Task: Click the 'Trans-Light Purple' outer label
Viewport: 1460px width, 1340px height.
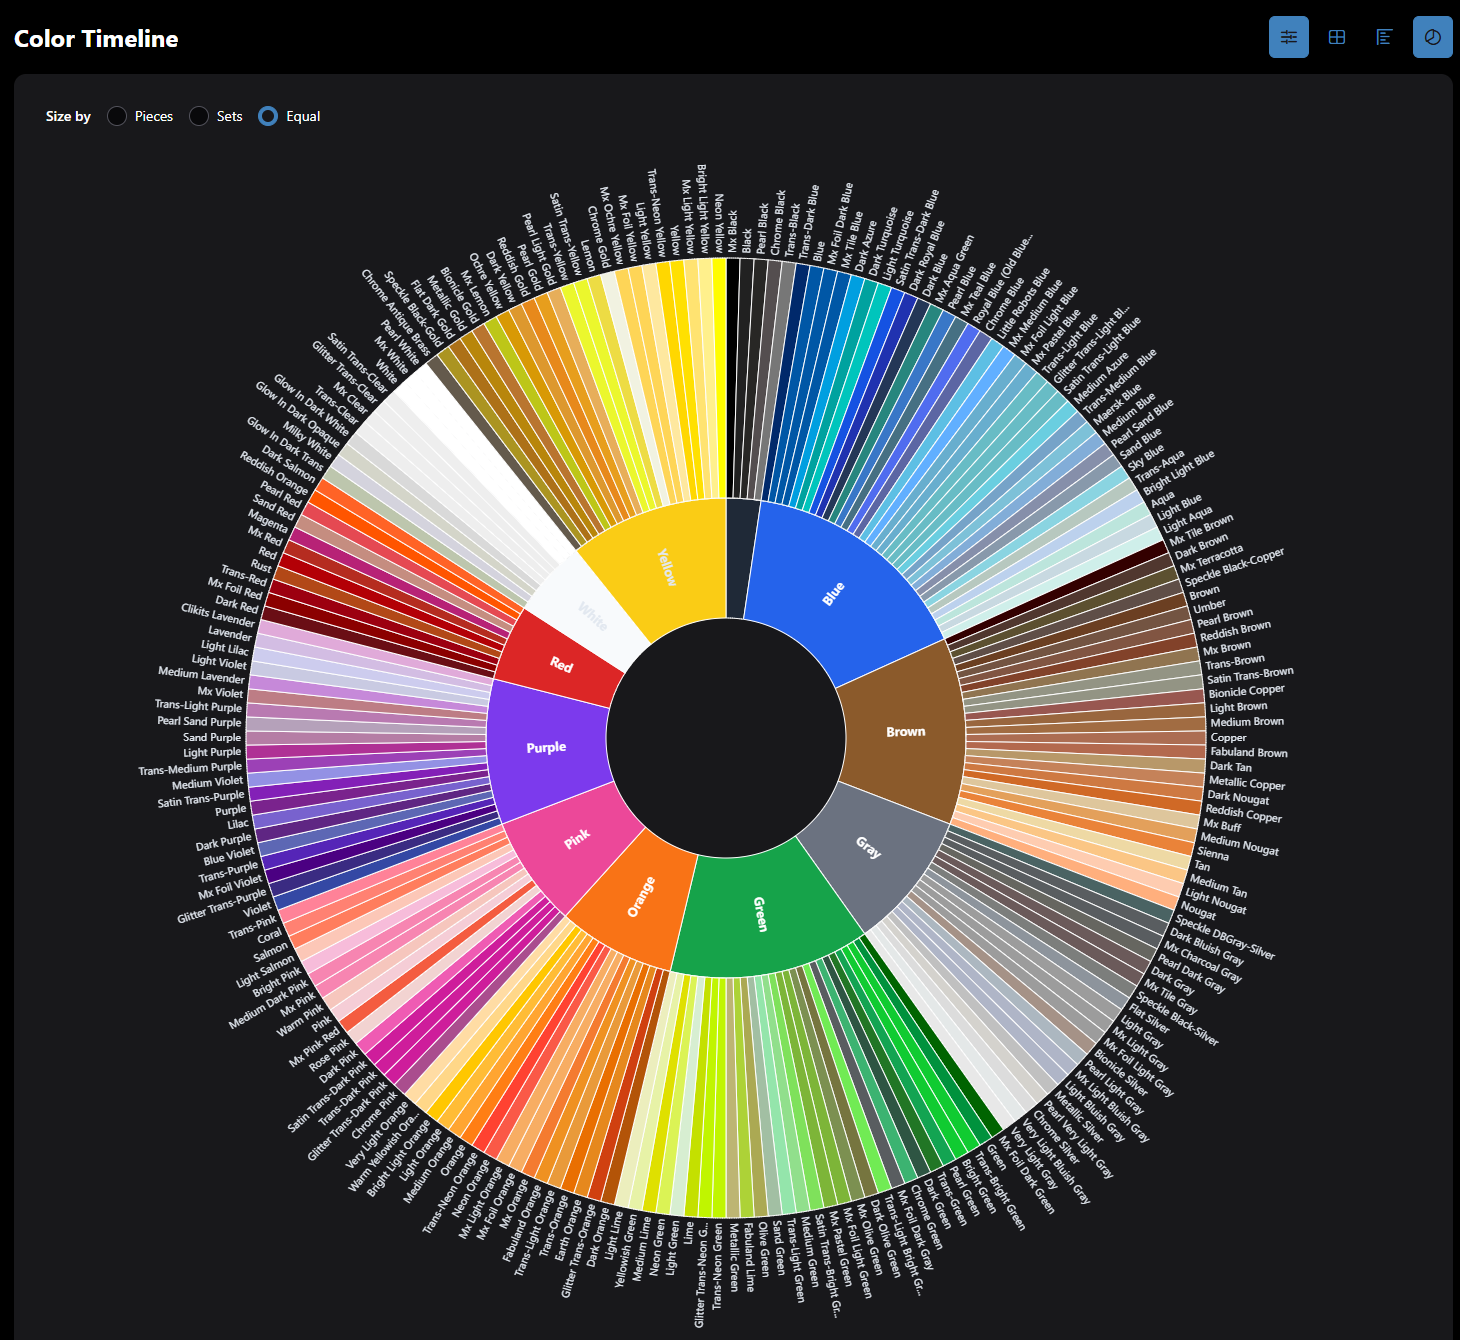Action: pos(198,705)
